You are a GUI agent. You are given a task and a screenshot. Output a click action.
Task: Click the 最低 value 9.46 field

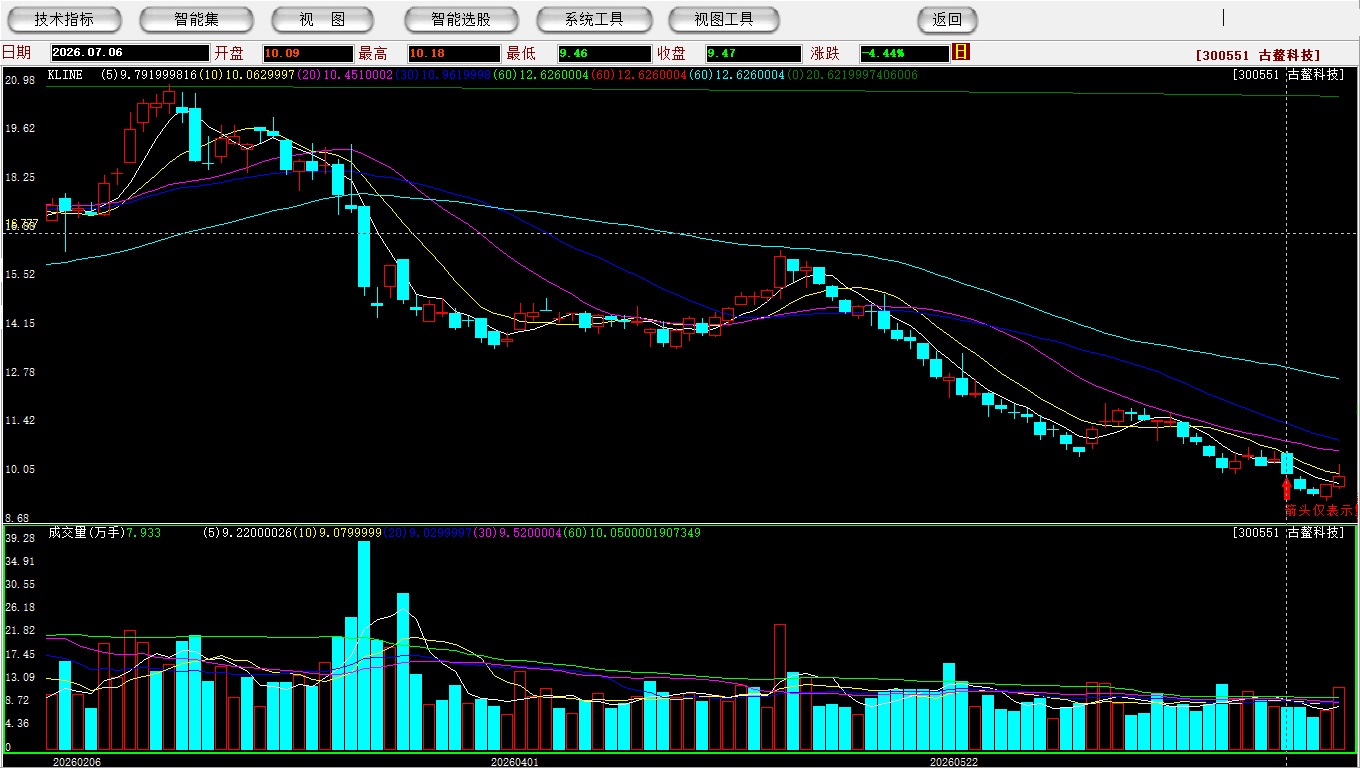click(x=604, y=53)
